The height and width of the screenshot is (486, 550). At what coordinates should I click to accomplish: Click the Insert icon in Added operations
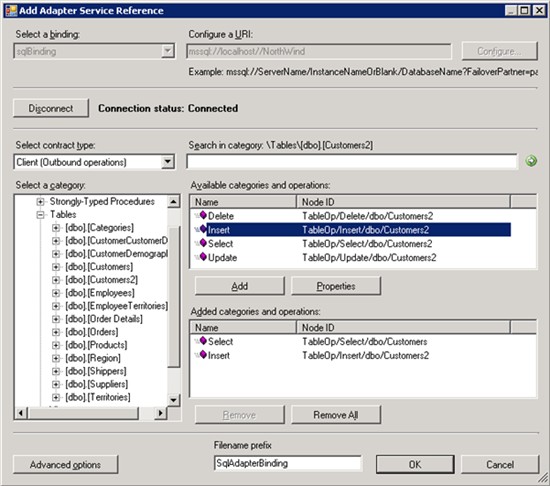pyautogui.click(x=203, y=354)
